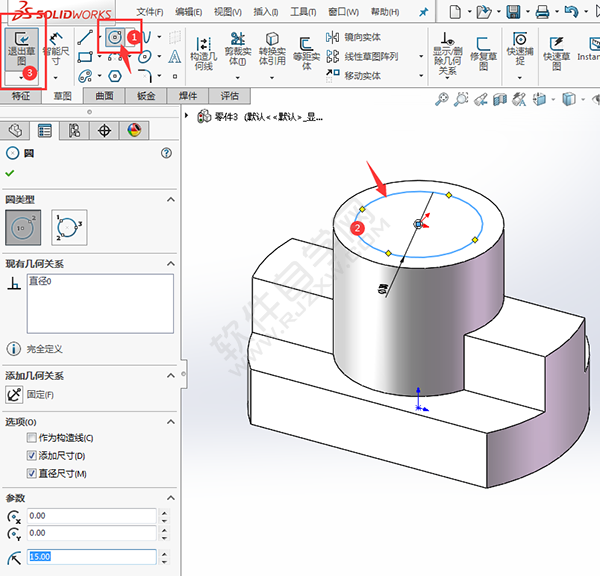Select the Ellipse sketch tool
The width and height of the screenshot is (600, 576).
click(145, 57)
